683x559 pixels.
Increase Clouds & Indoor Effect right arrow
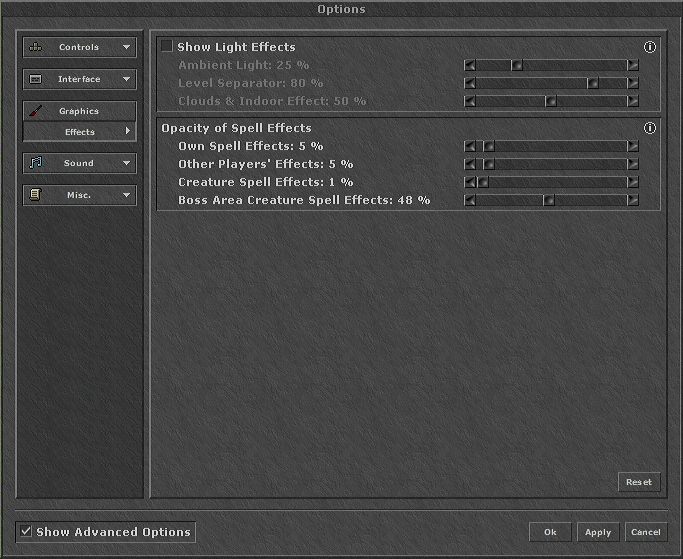(x=633, y=102)
